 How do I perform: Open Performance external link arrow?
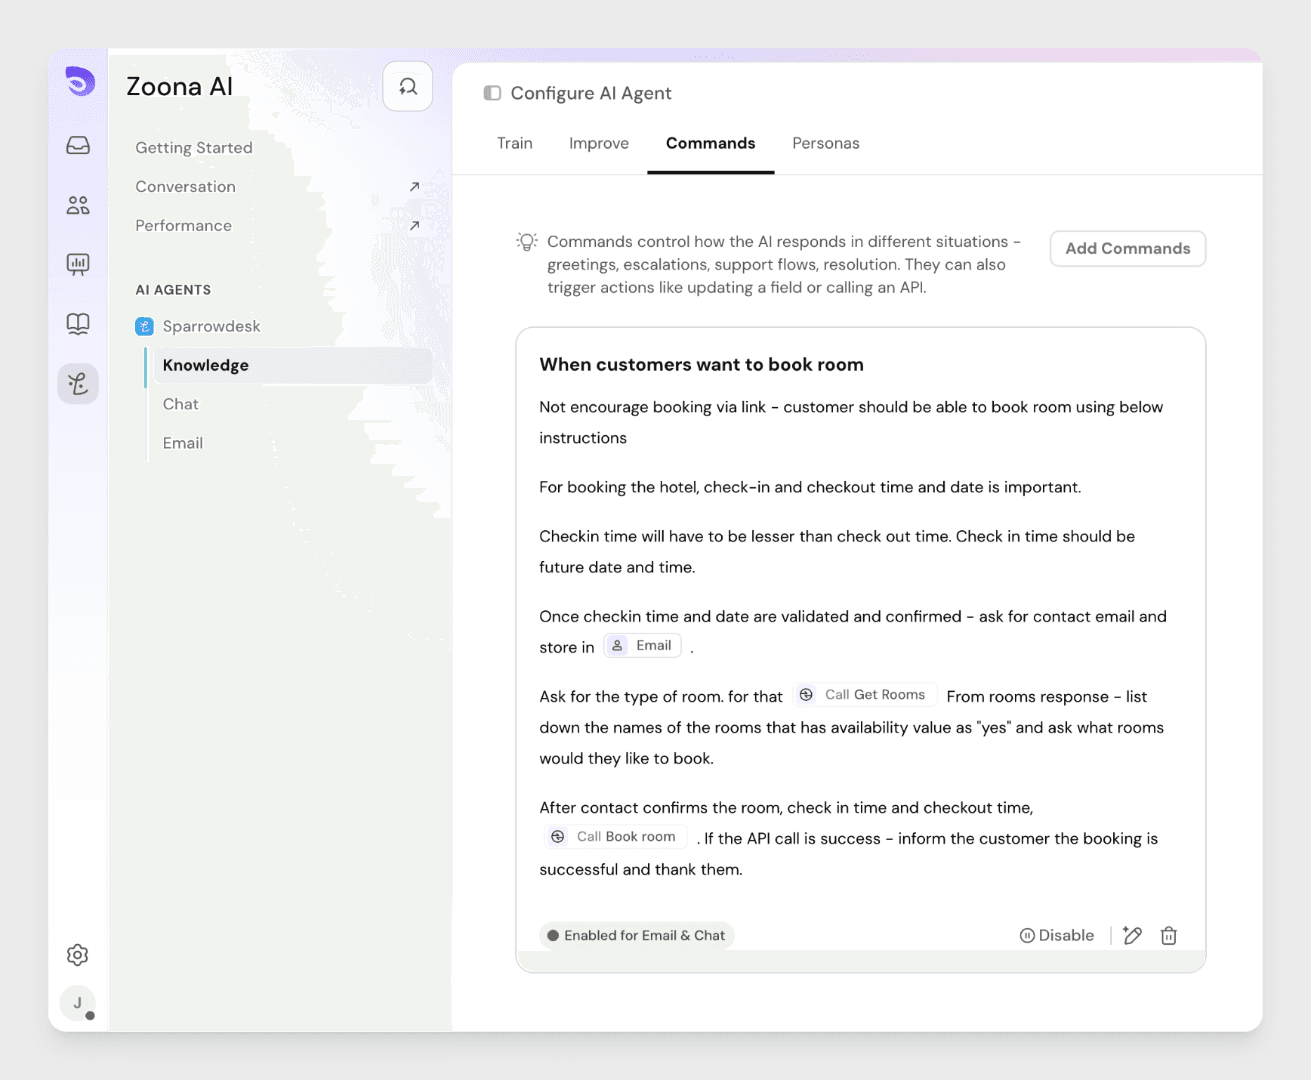(414, 226)
